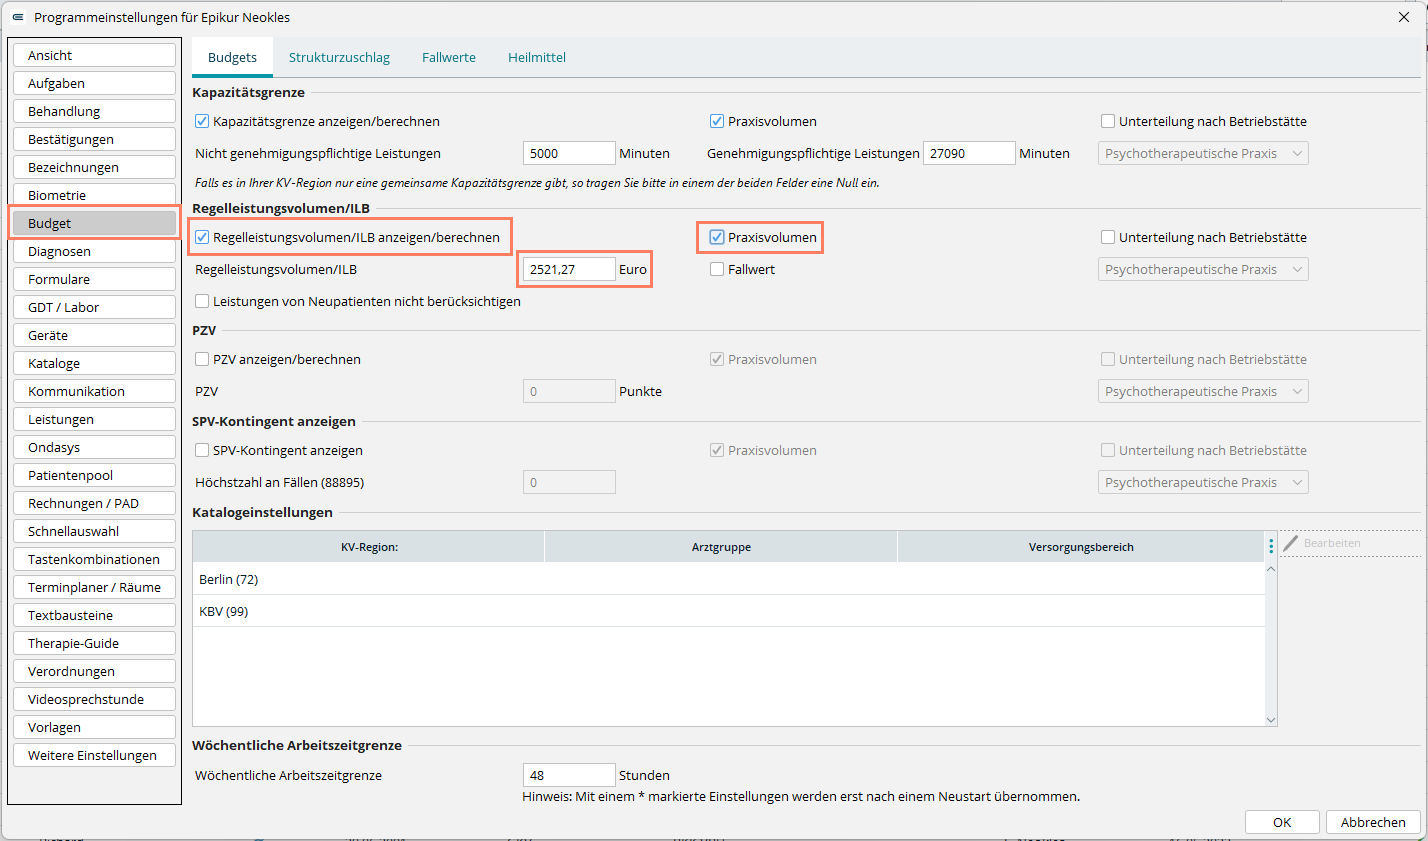Open the Betriebsstätte dropdown in the SPV-Kontingent section
The width and height of the screenshot is (1428, 841).
(x=1203, y=482)
